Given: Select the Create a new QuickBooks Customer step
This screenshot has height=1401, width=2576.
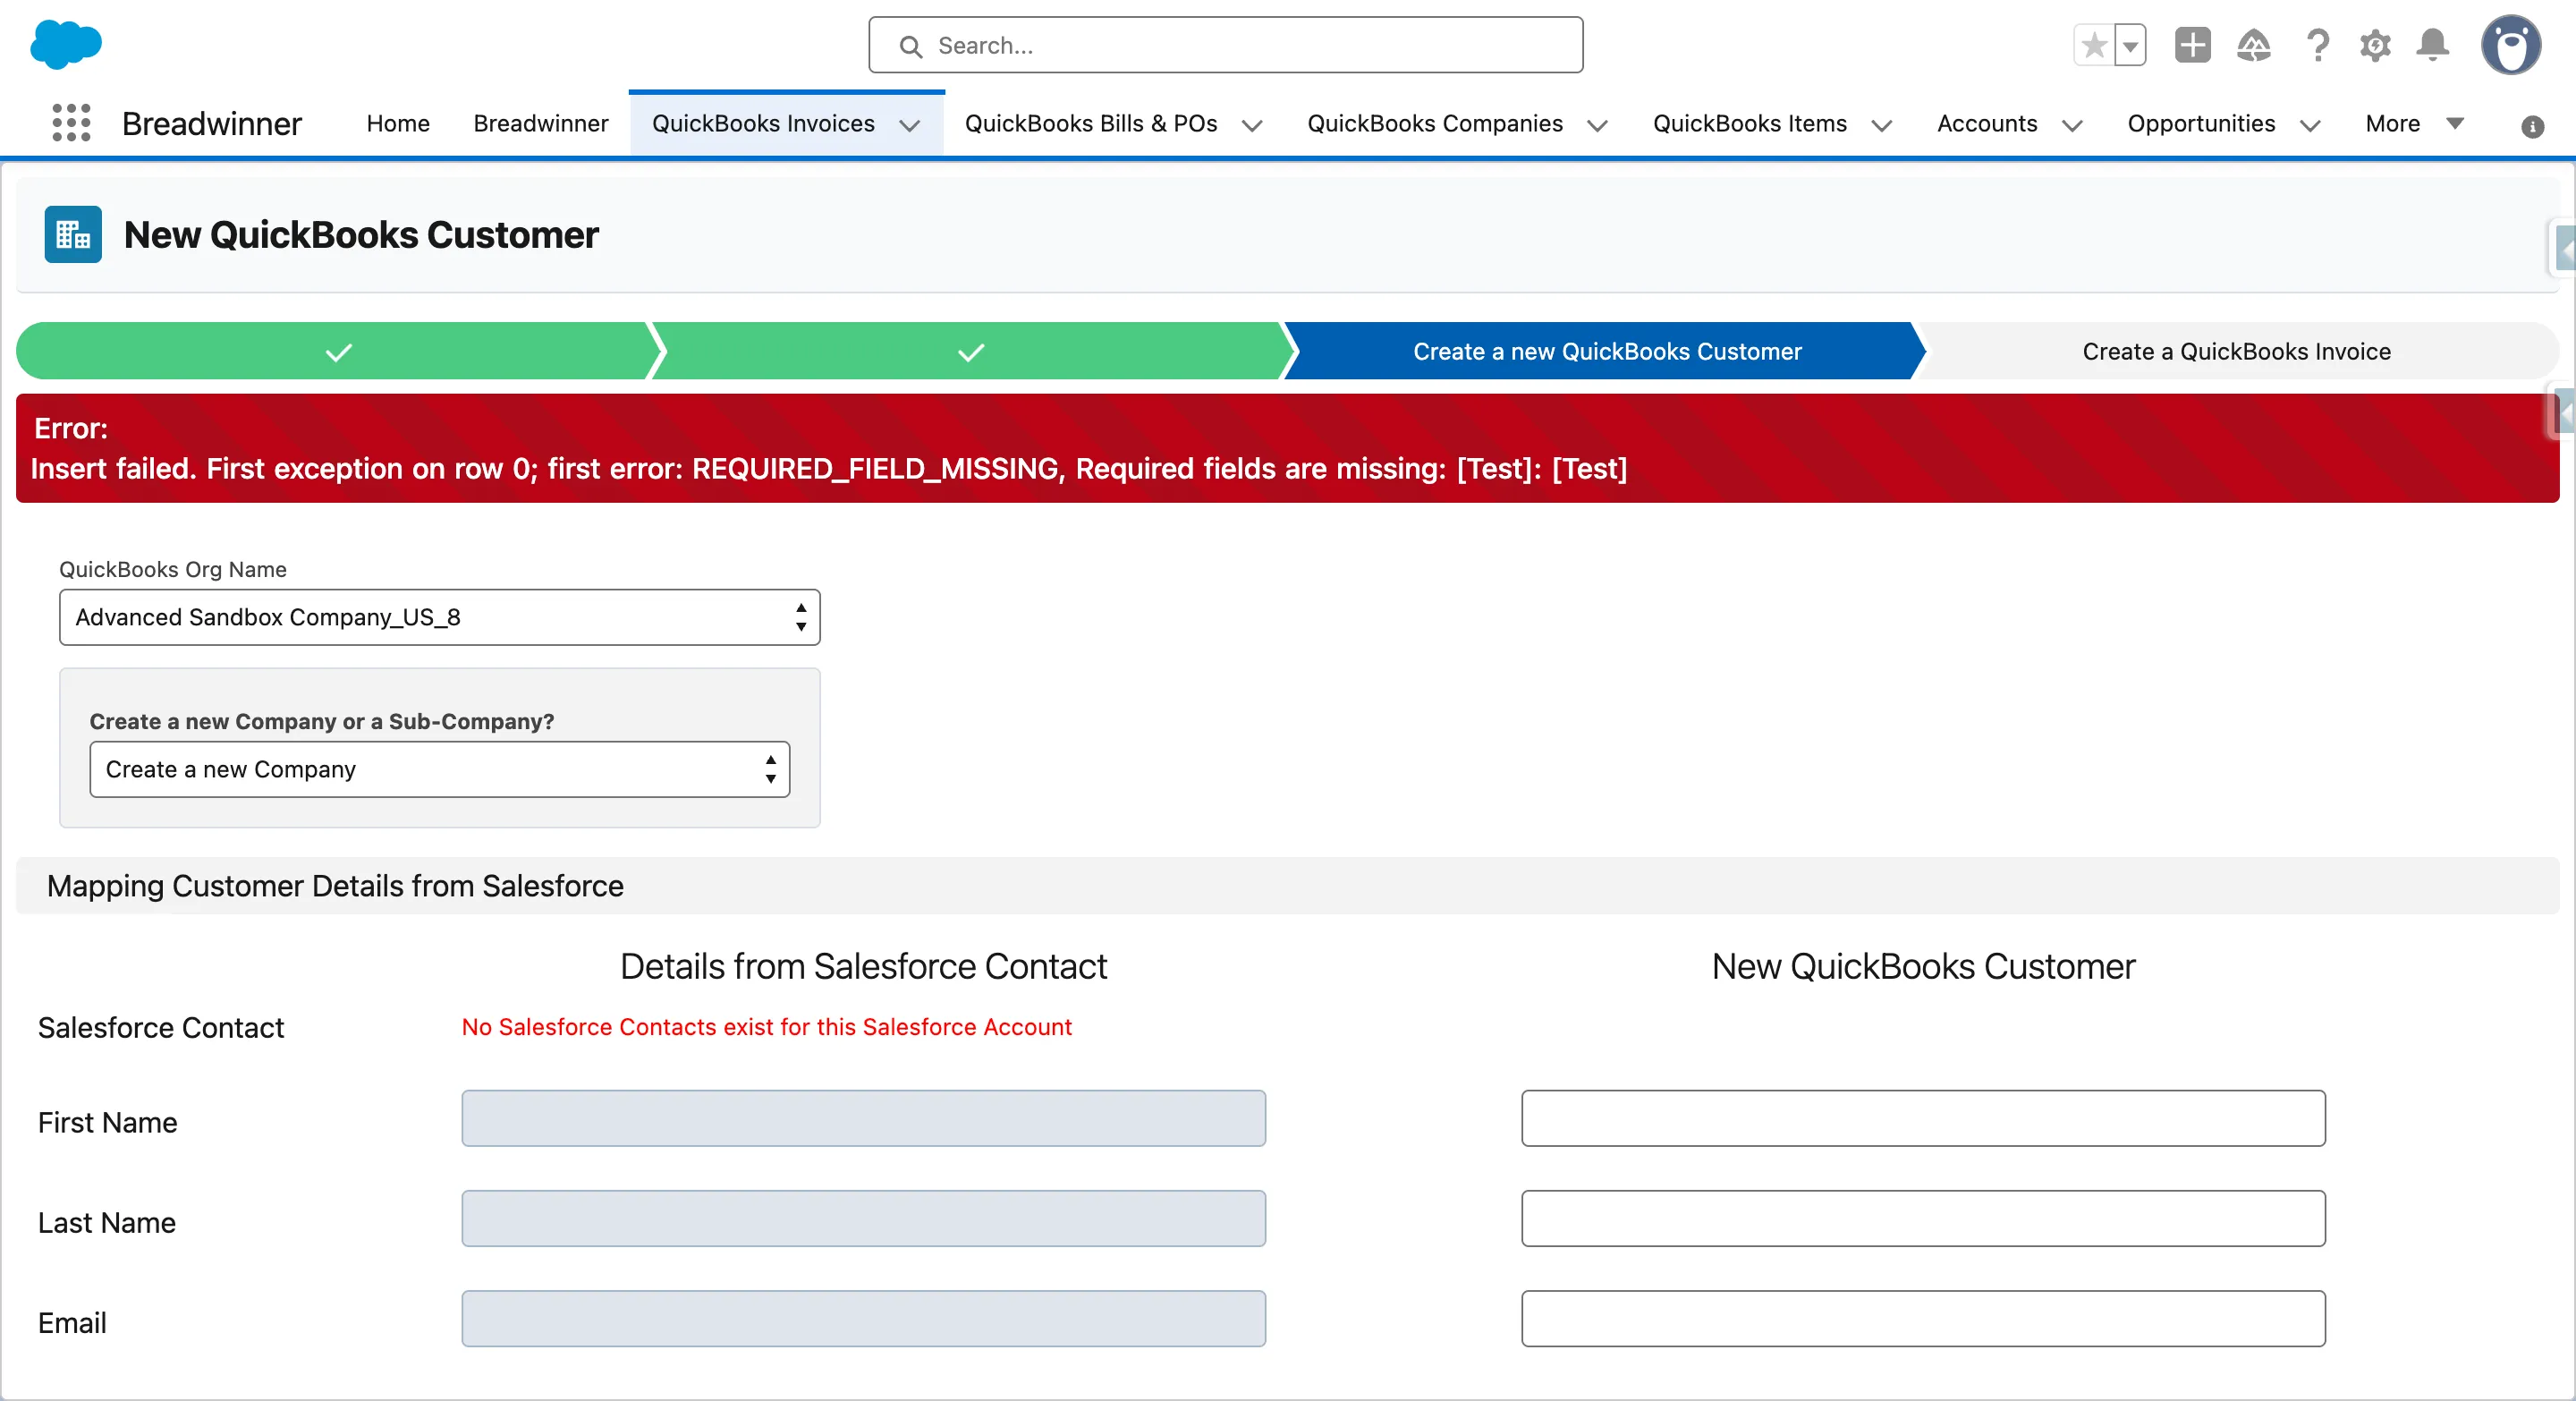Looking at the screenshot, I should (1606, 351).
